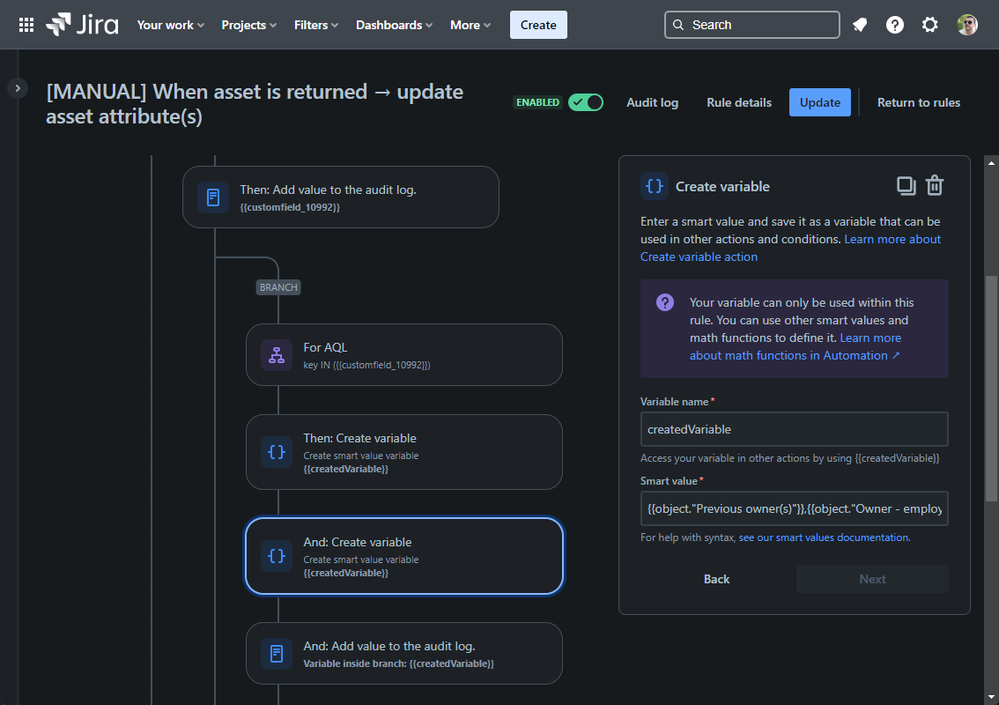This screenshot has height=705, width=999.
Task: Open the More dropdown
Action: [470, 25]
